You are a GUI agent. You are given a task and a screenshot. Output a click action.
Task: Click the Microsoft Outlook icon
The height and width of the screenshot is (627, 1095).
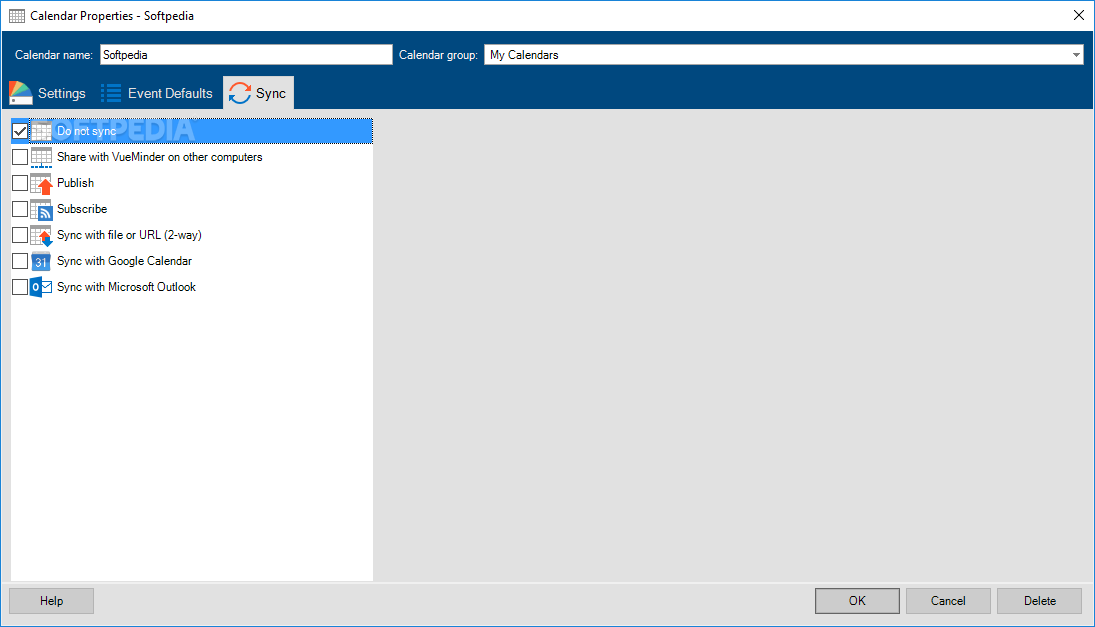click(41, 287)
